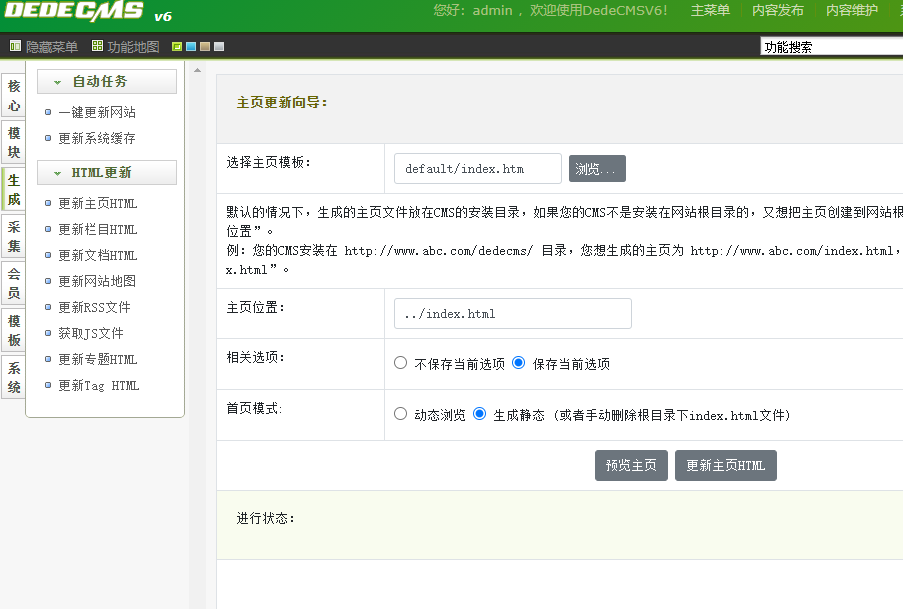Open 更新RSS文件 in sidebar
This screenshot has width=903, height=609.
(x=94, y=307)
